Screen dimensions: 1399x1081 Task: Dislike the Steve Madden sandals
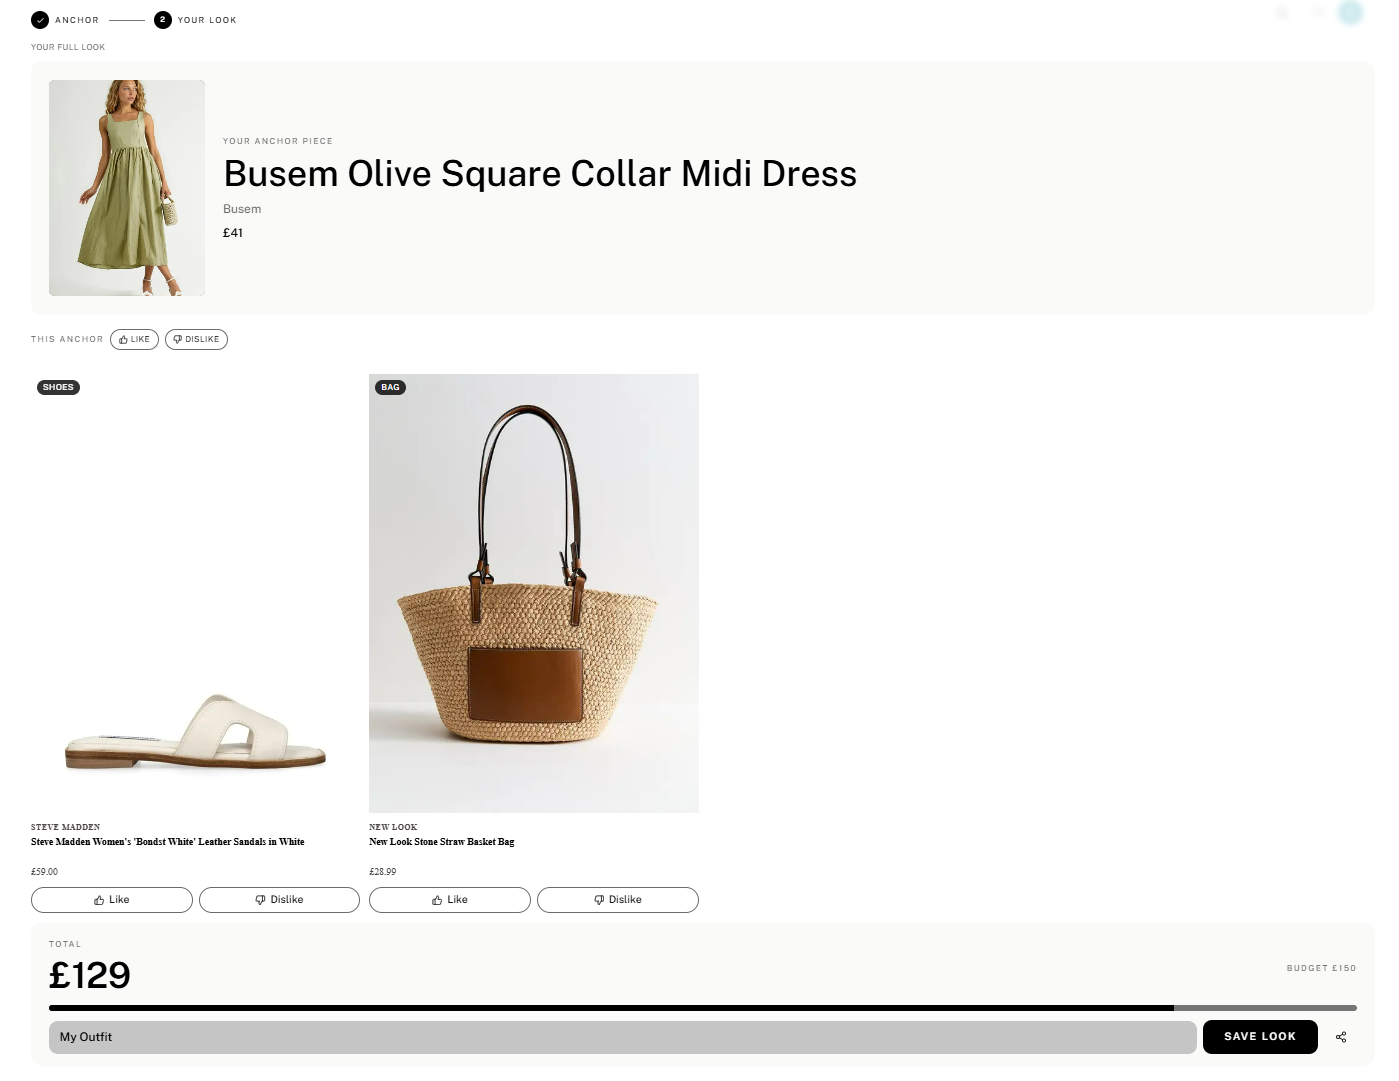[279, 900]
